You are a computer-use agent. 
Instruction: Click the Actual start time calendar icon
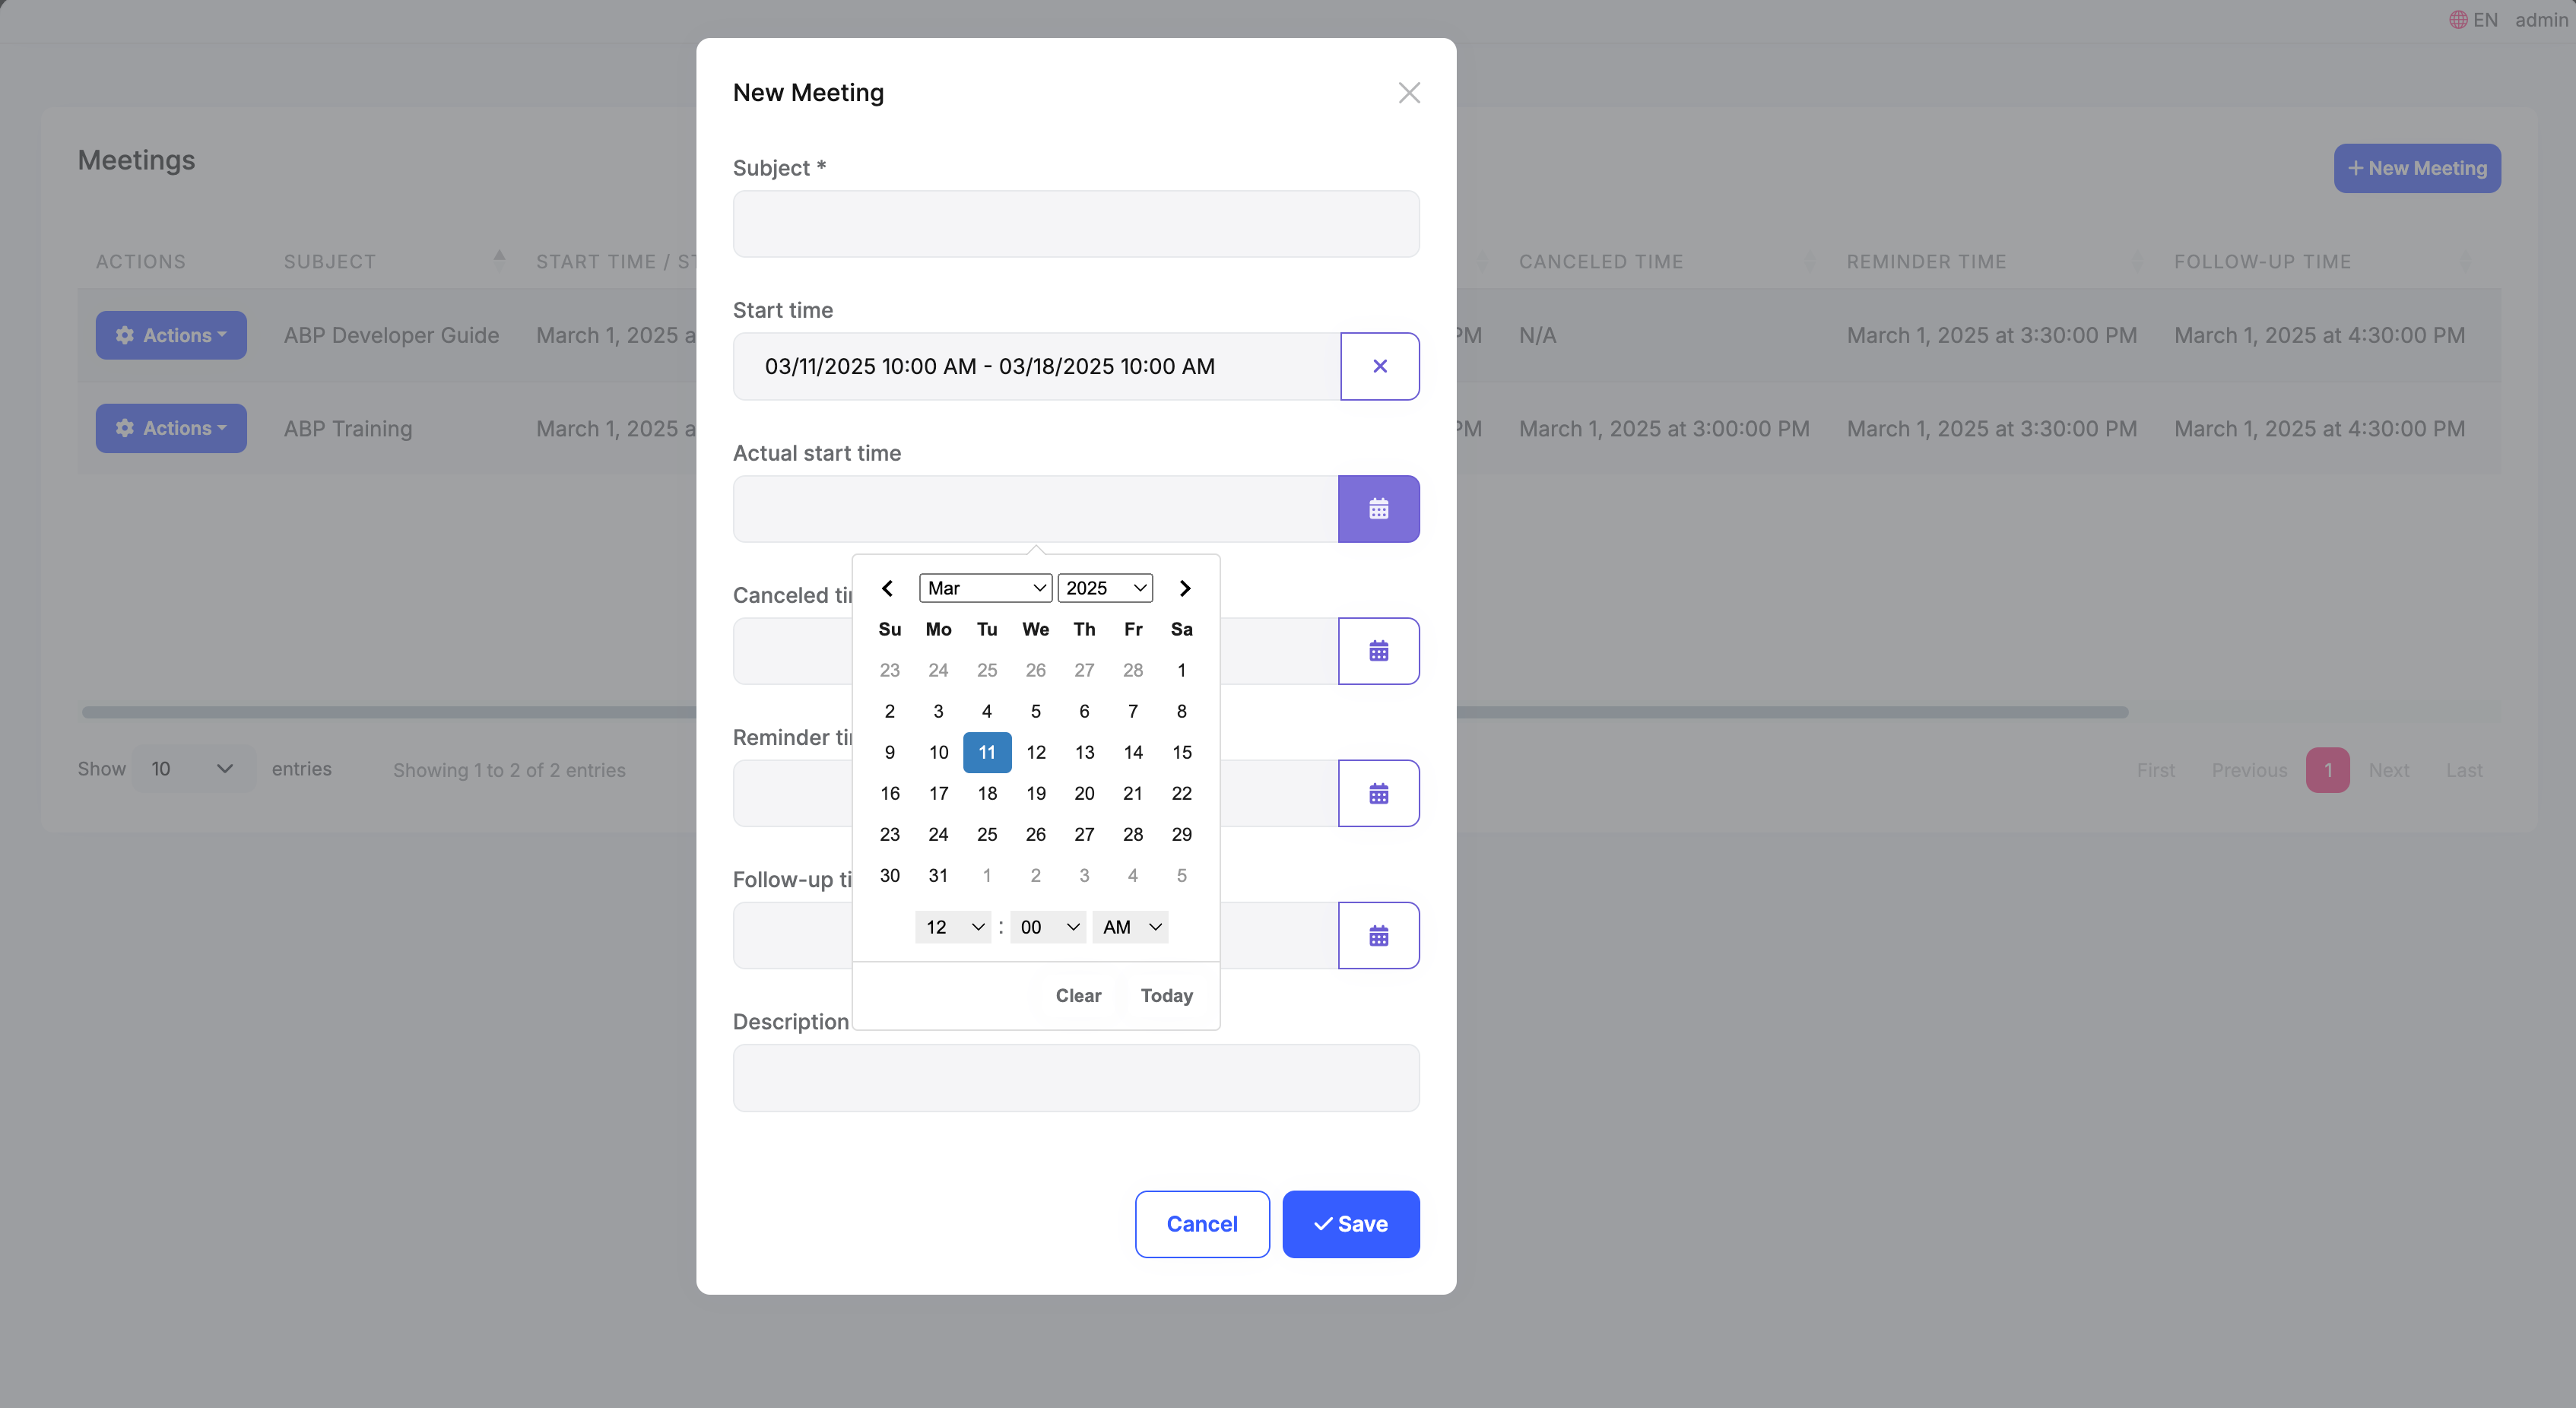[1378, 509]
